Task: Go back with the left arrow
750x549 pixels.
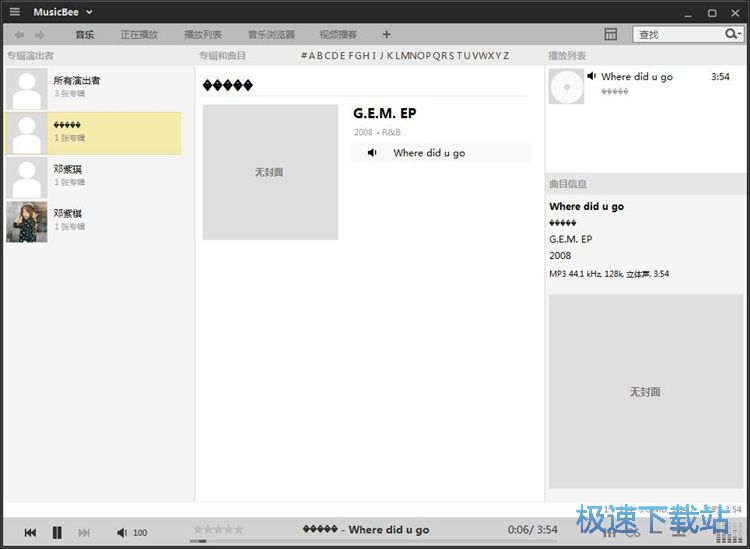Action: click(19, 34)
